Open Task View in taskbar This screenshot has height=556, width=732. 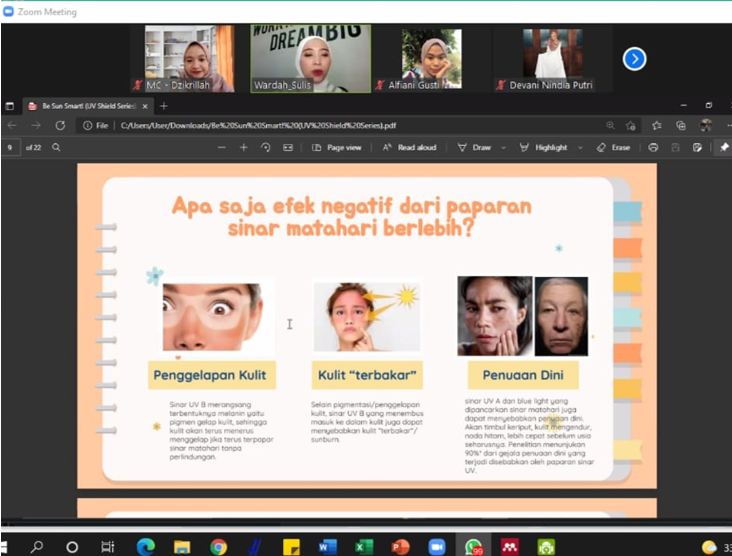coord(107,547)
